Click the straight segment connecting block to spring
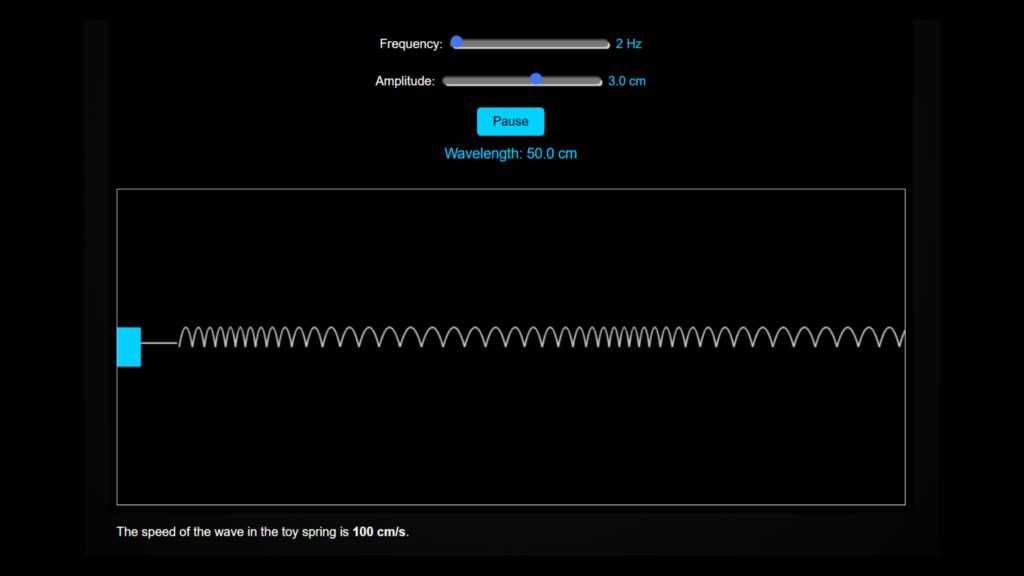This screenshot has height=576, width=1024. tap(160, 343)
